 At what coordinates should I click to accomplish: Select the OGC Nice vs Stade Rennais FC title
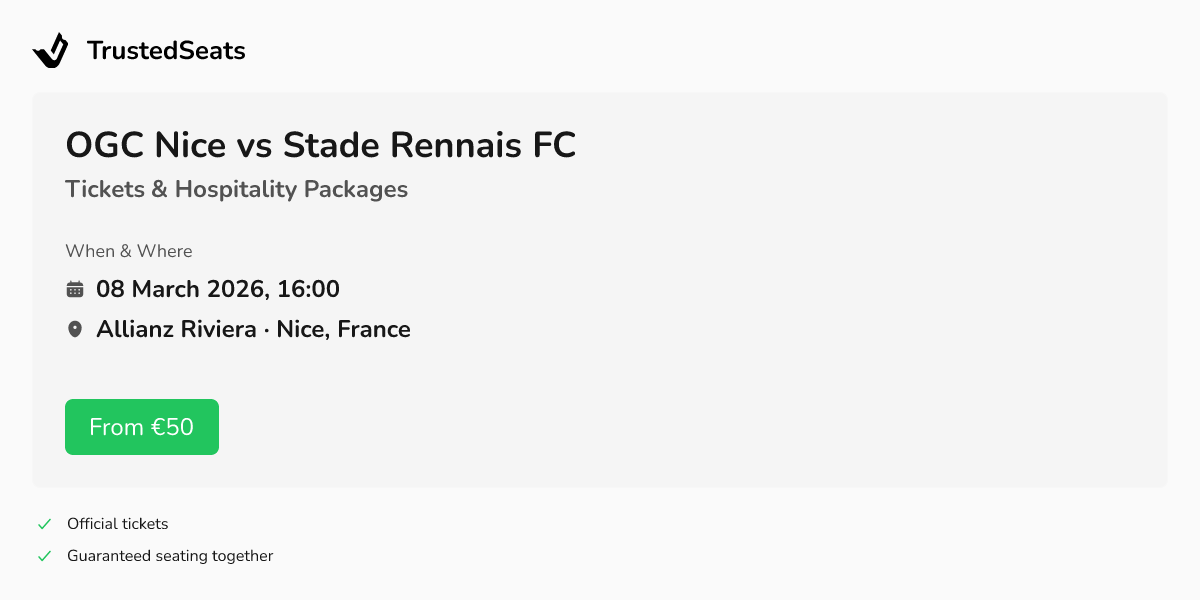pyautogui.click(x=321, y=145)
